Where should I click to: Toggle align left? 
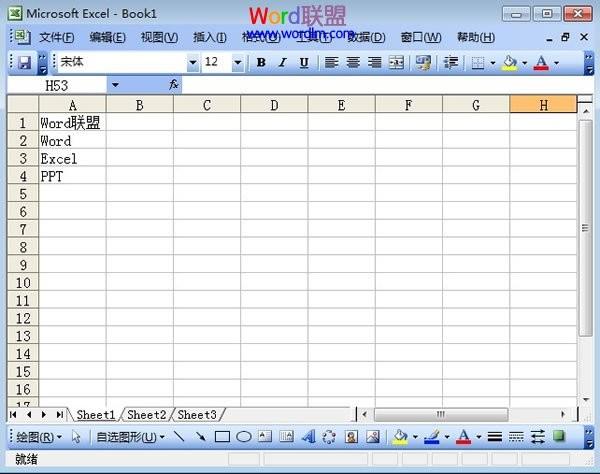pos(331,62)
